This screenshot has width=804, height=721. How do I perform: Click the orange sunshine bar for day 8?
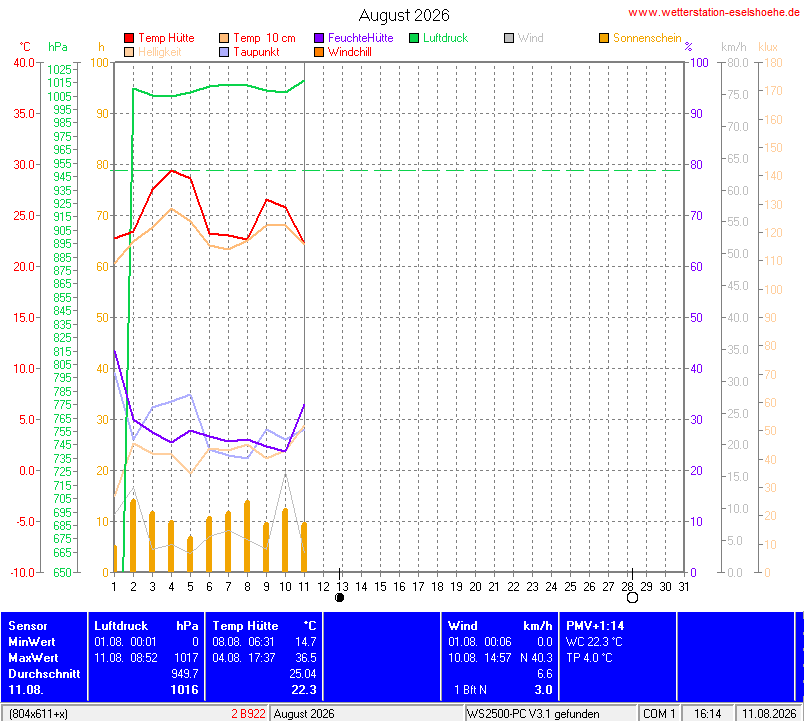[x=247, y=536]
